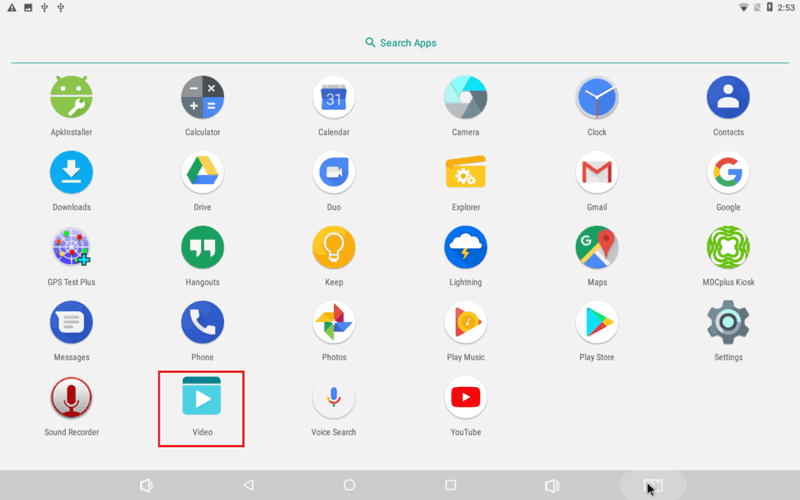Click the Search Apps field
Viewport: 800px width, 500px height.
[400, 43]
